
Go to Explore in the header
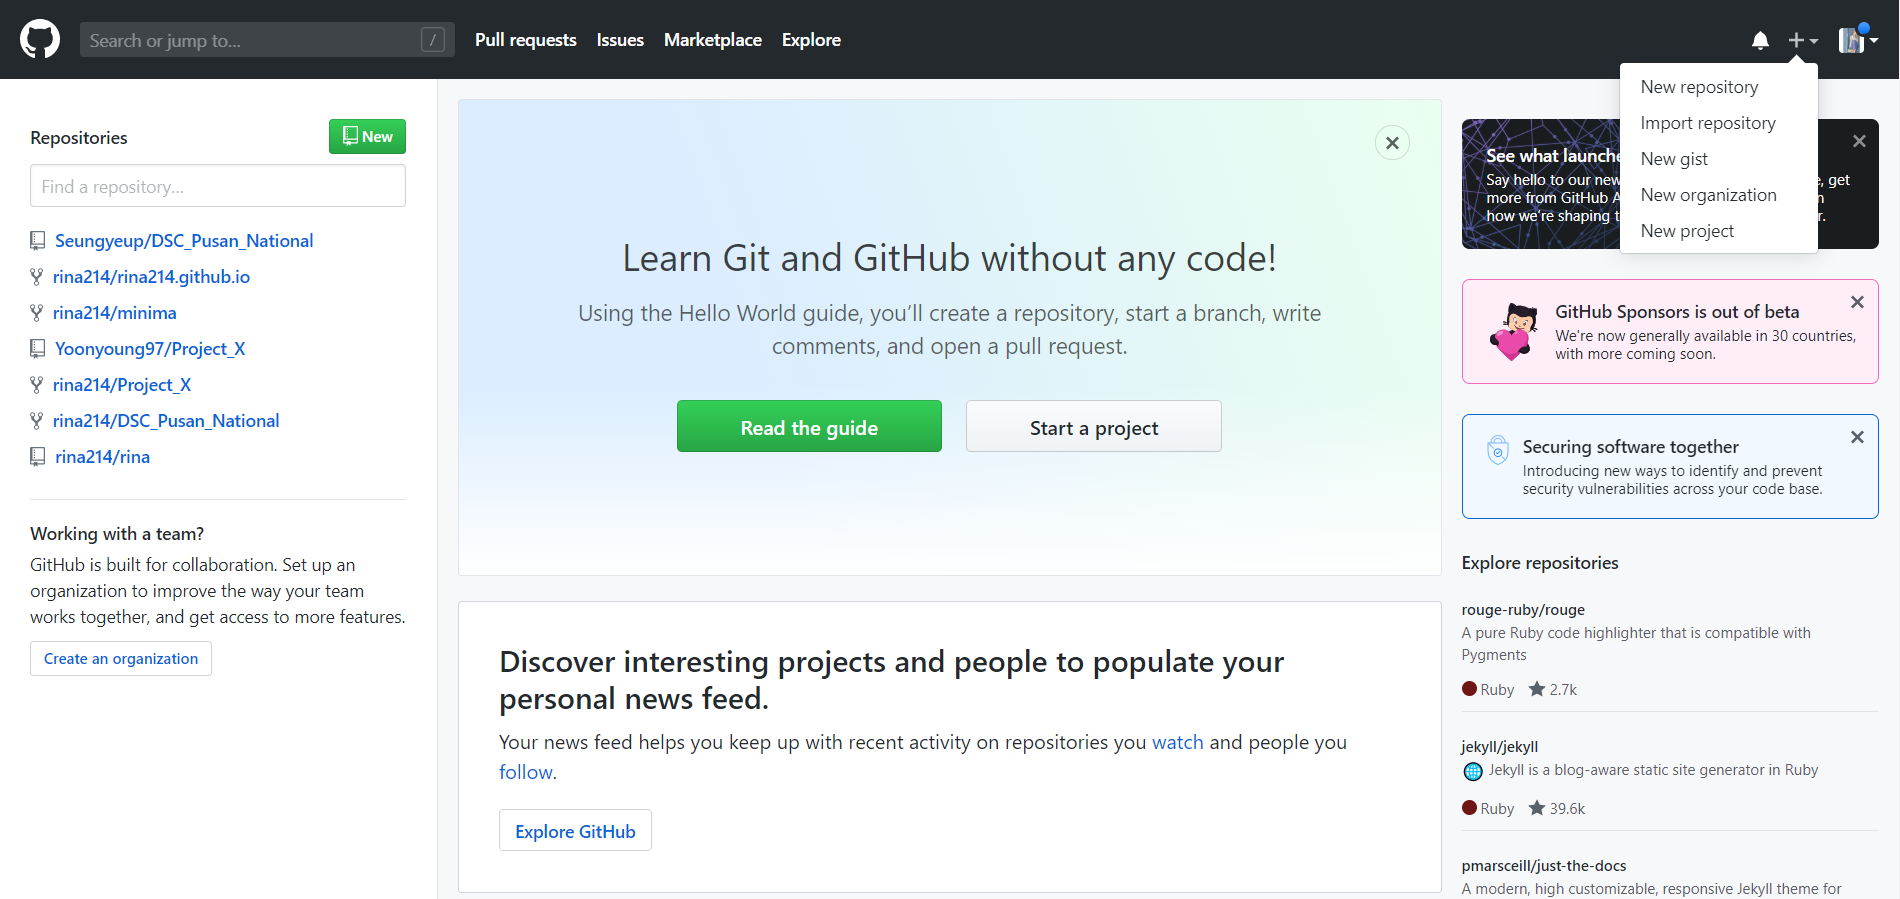pos(811,40)
